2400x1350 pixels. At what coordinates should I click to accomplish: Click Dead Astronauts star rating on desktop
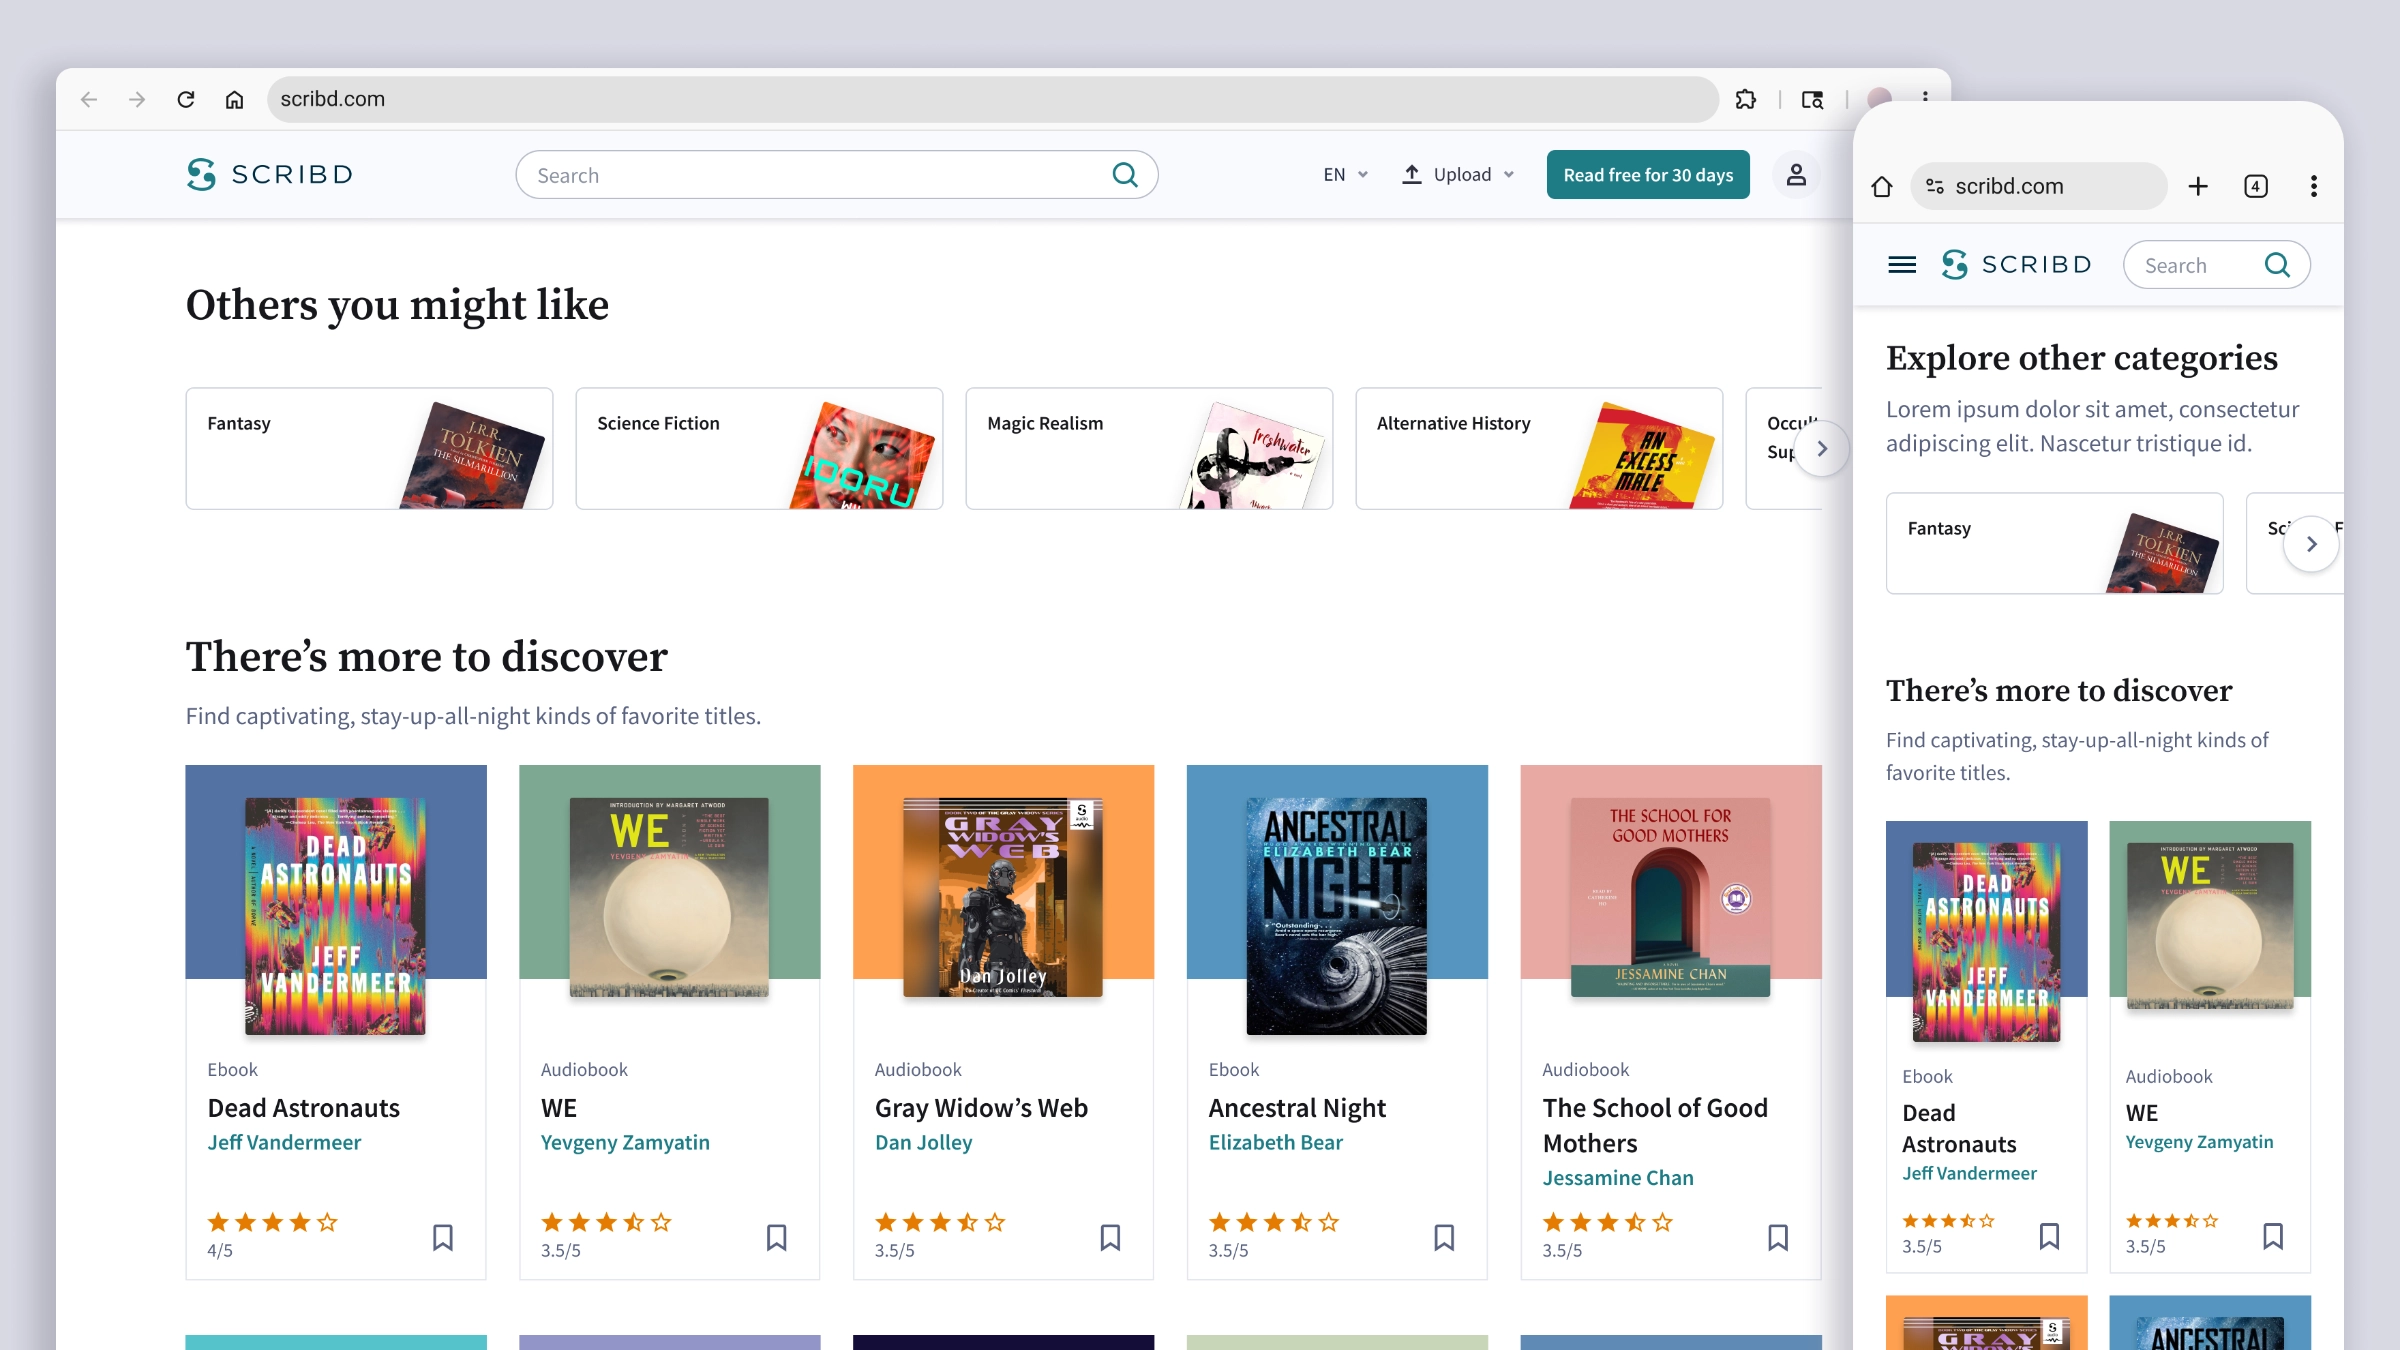(272, 1222)
